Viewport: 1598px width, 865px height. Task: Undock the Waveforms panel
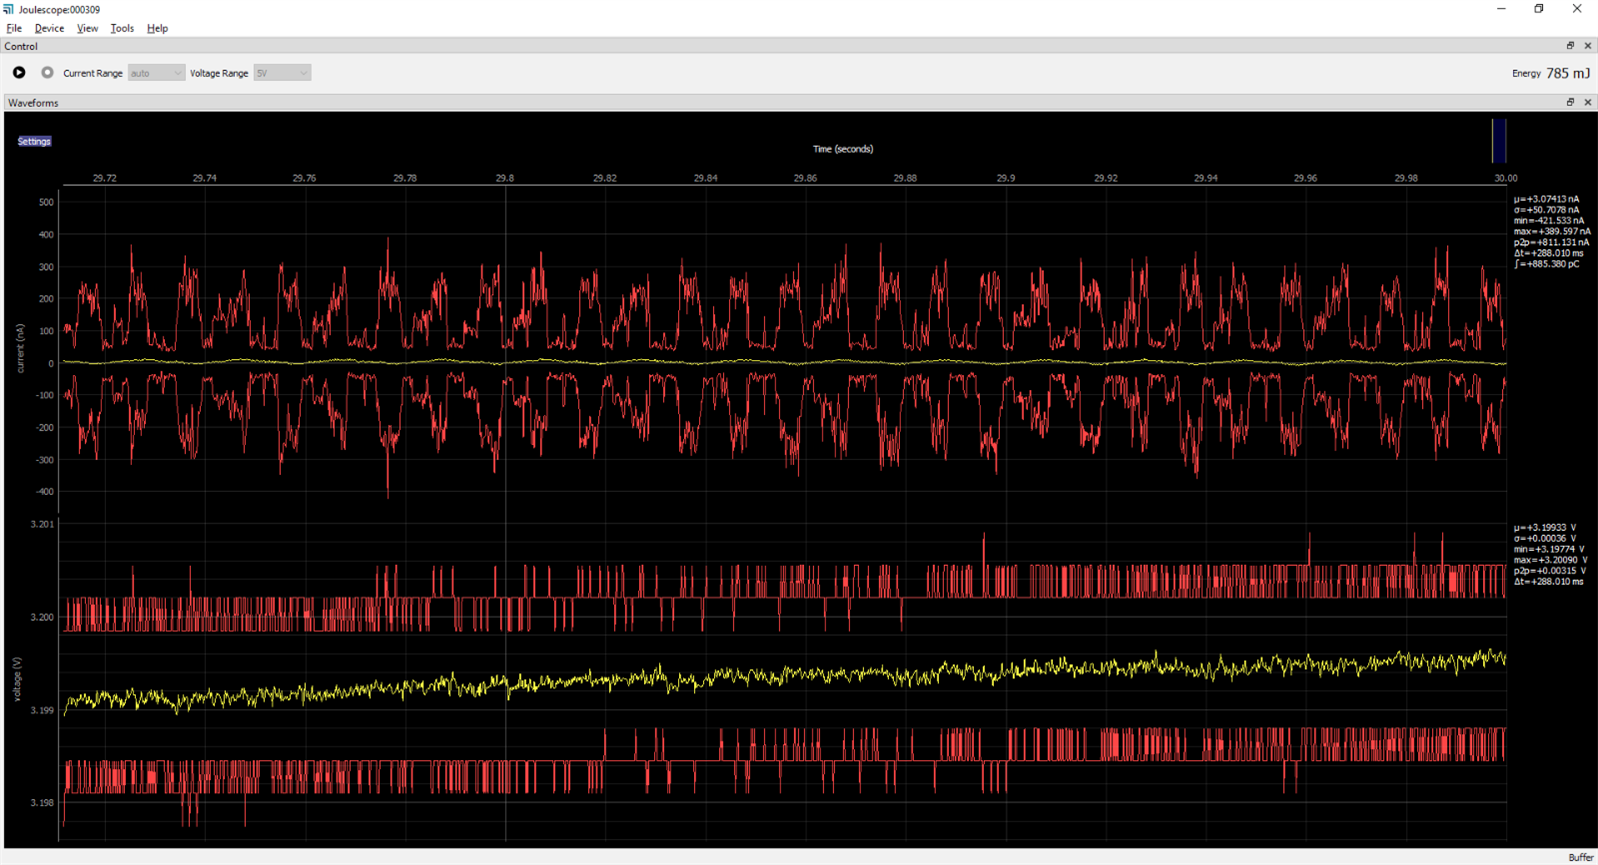1570,103
